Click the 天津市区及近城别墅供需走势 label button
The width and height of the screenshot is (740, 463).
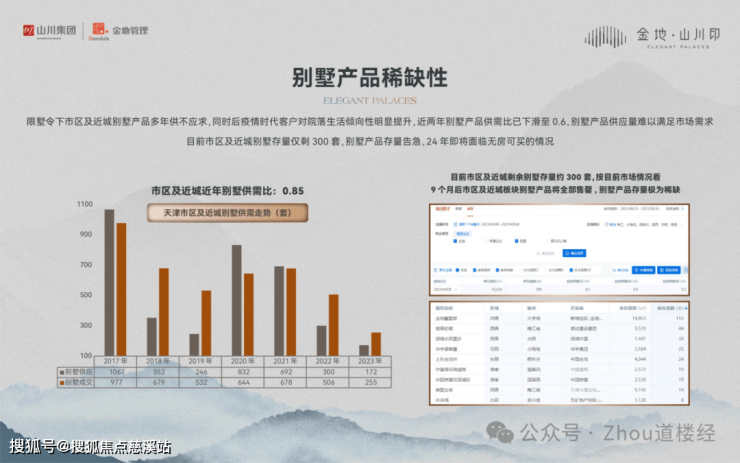(227, 213)
